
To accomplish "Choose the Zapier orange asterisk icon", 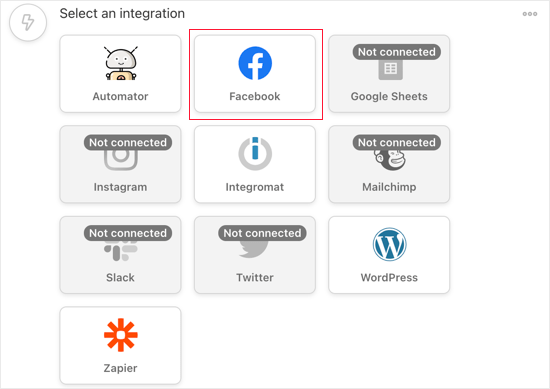I will tap(121, 335).
